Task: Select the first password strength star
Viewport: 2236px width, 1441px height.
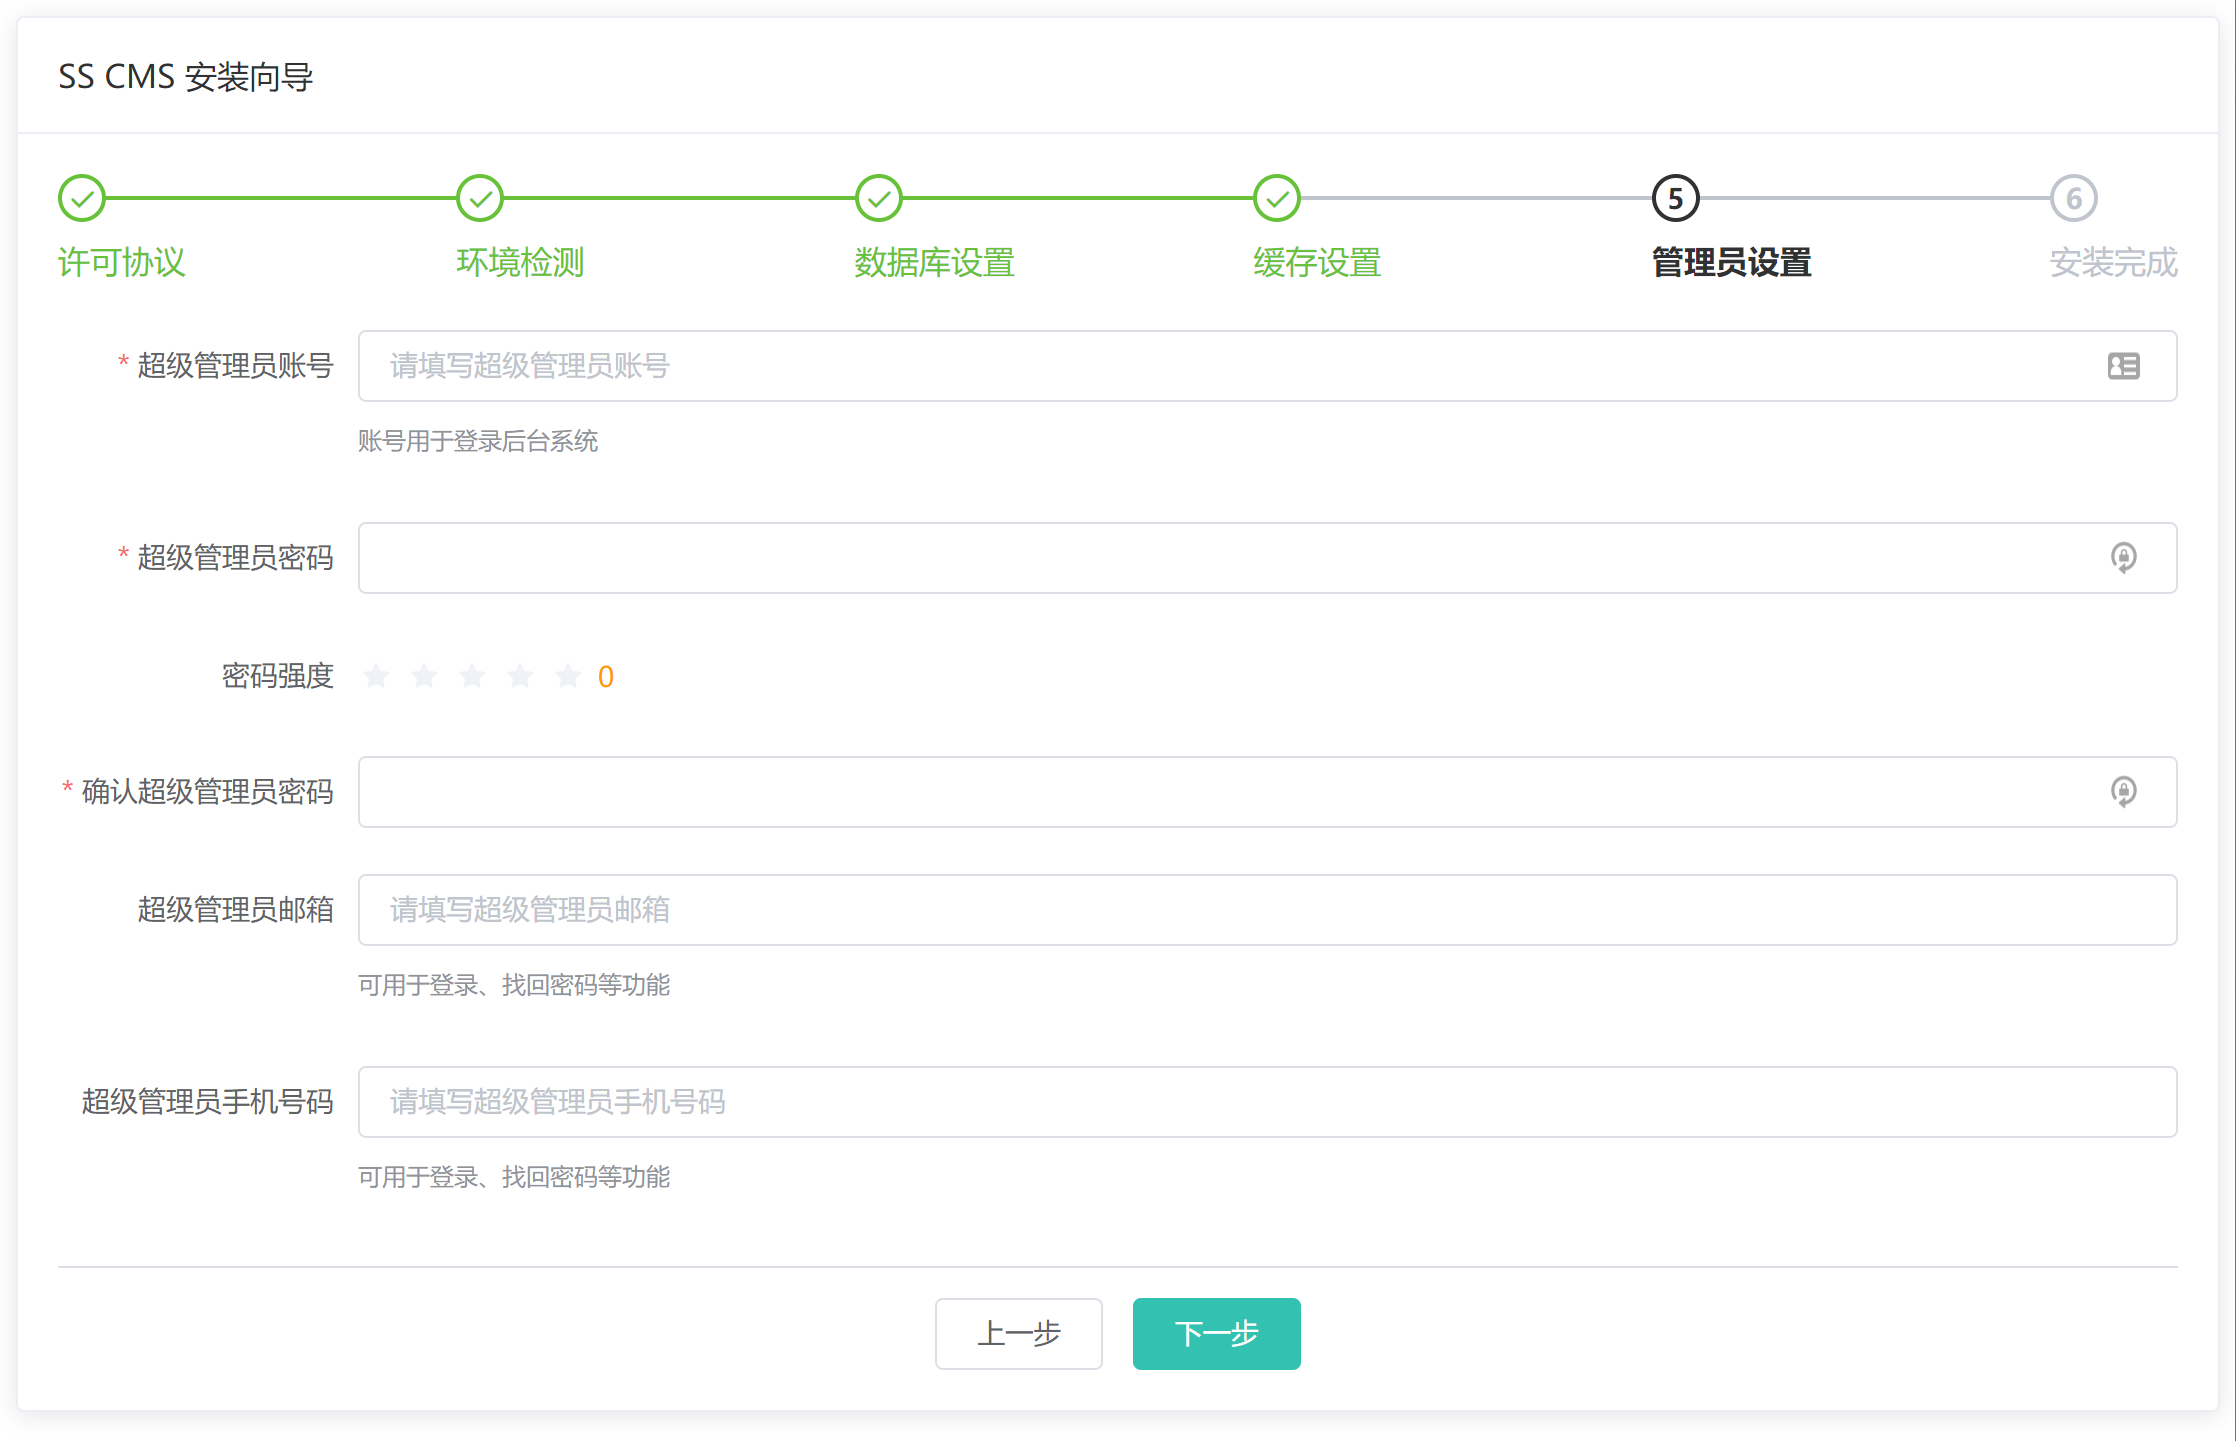Action: pos(376,677)
